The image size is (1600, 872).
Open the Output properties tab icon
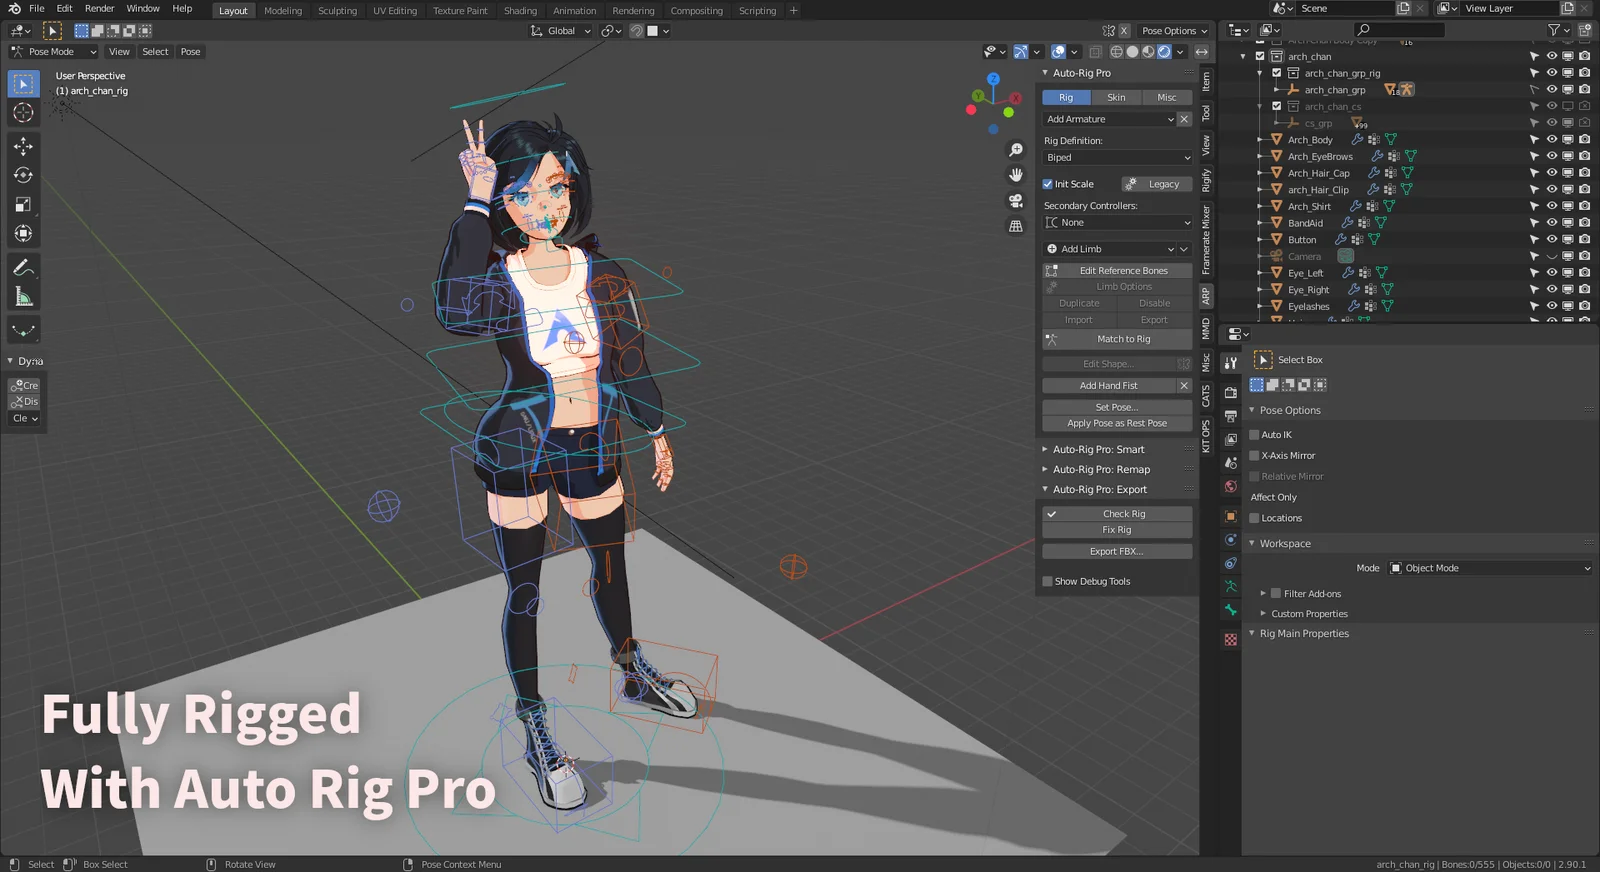[1231, 416]
